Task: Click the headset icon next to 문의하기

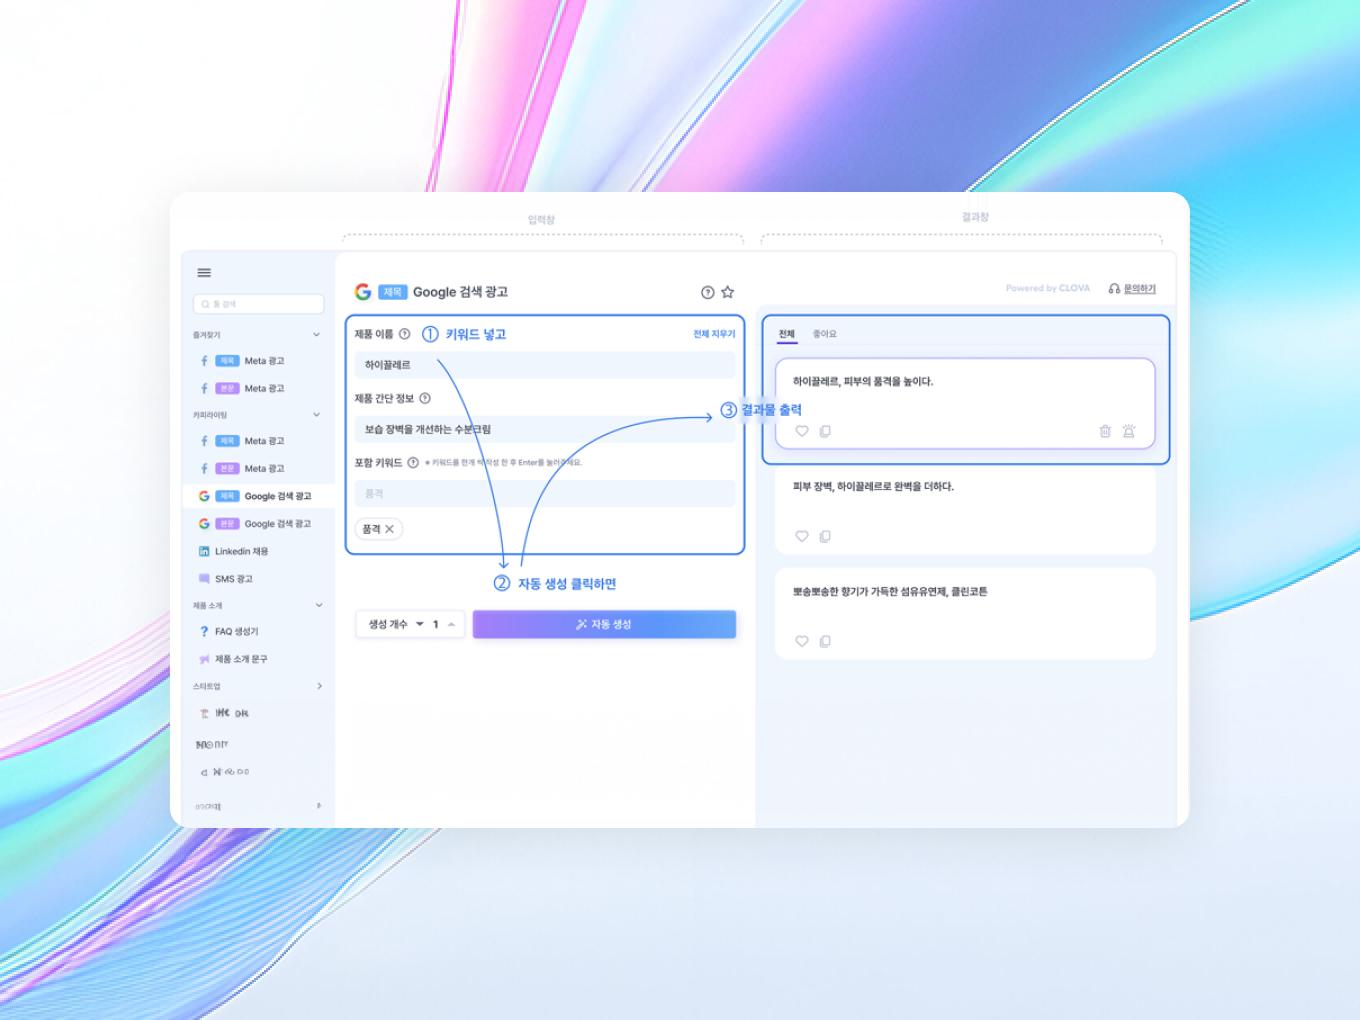Action: [1114, 288]
